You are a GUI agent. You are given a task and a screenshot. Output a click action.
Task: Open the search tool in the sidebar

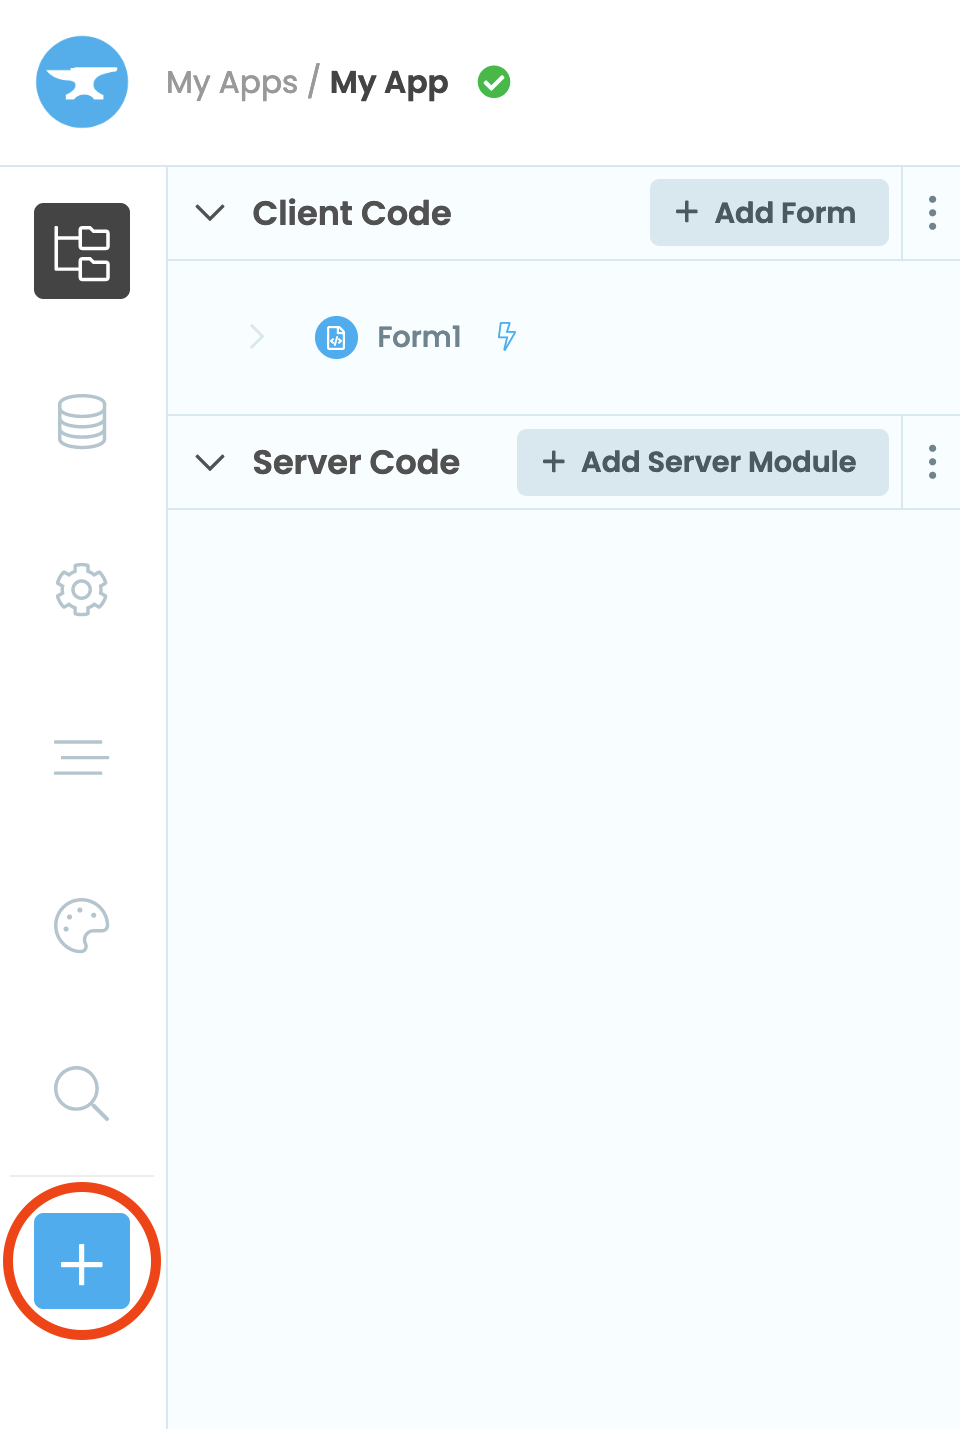[81, 1093]
